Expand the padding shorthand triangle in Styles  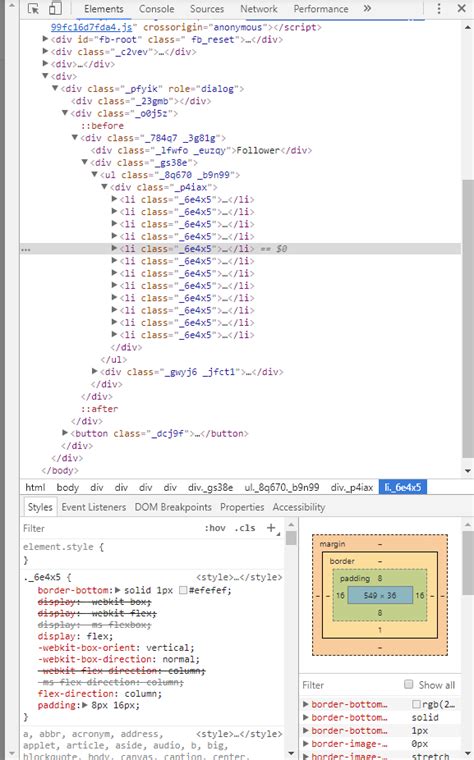85,705
